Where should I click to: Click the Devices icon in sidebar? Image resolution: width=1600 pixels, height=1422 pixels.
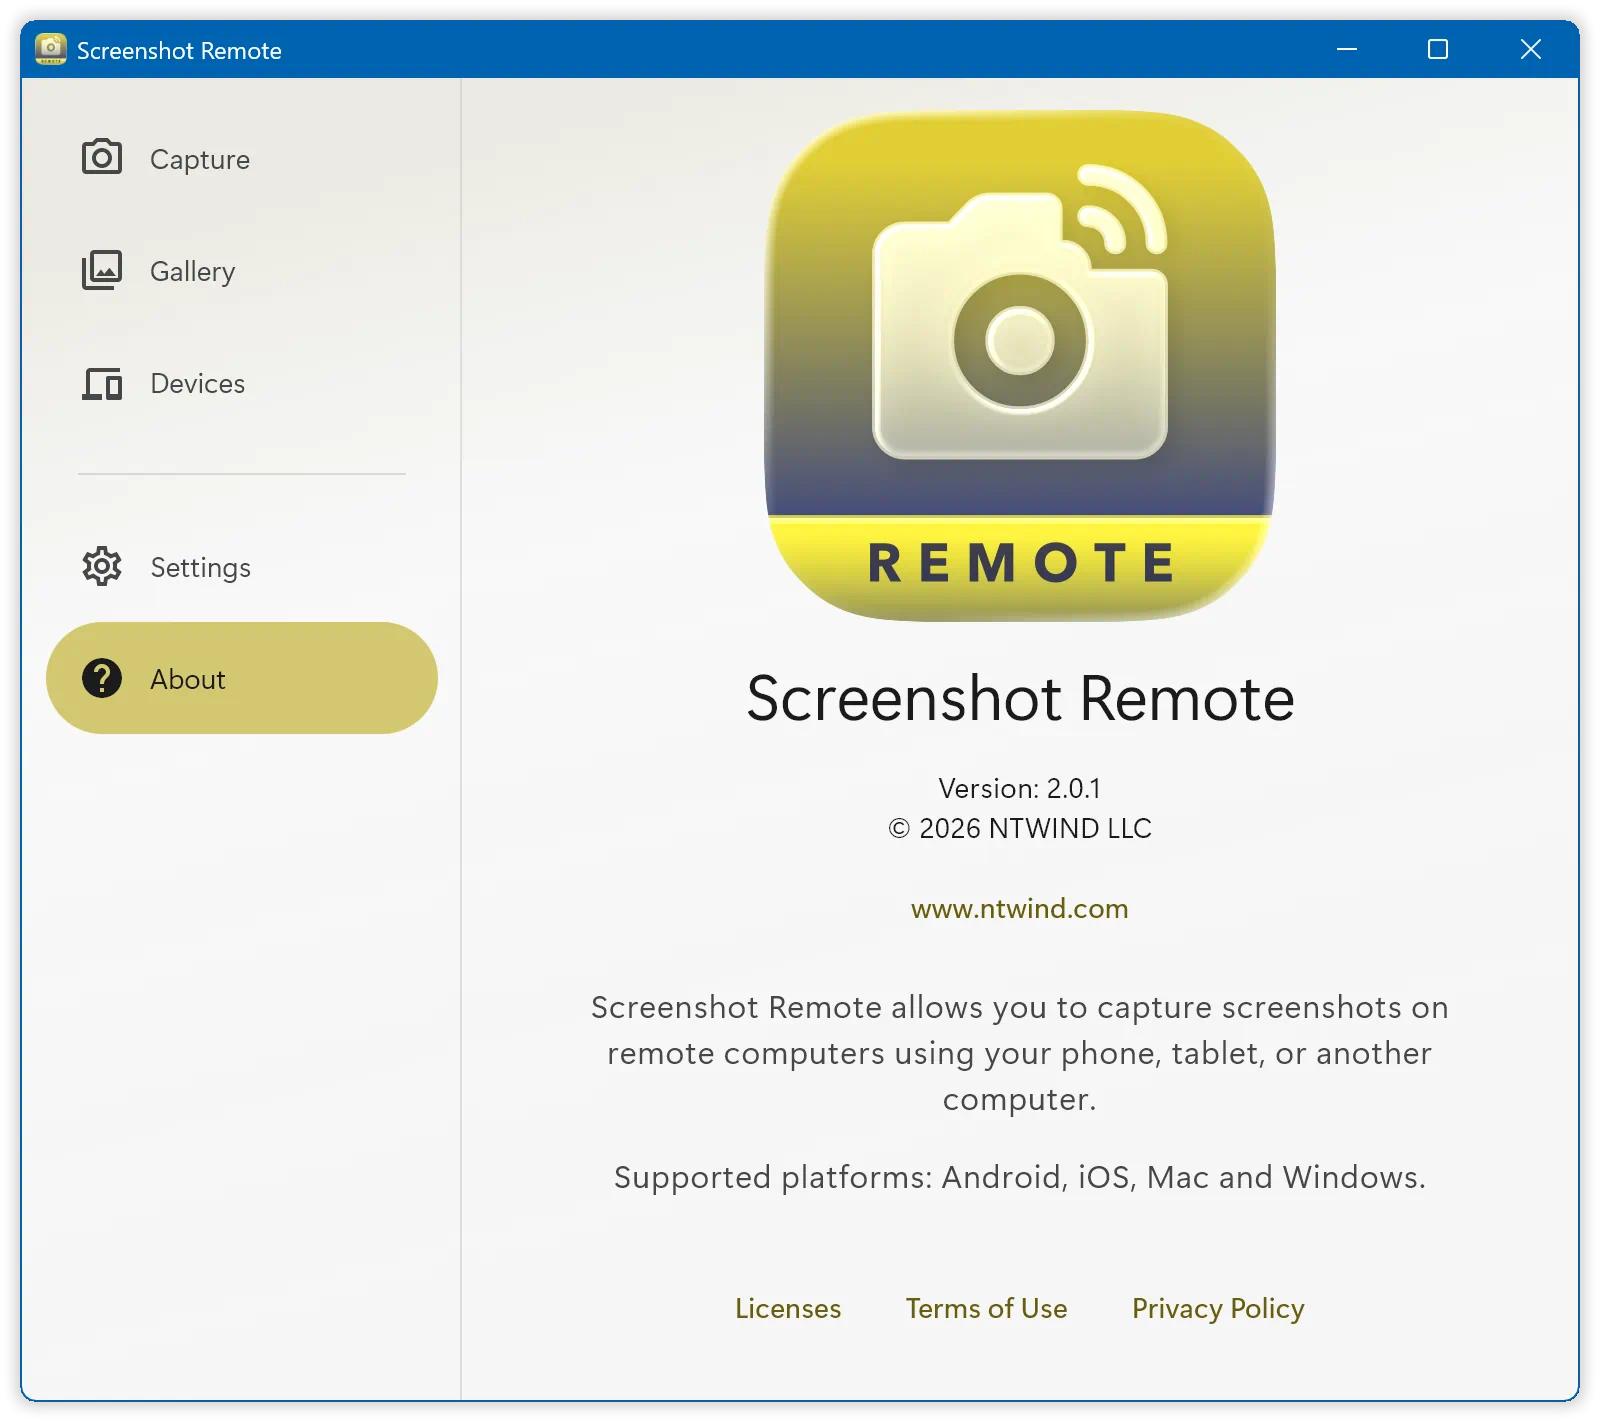click(x=102, y=383)
